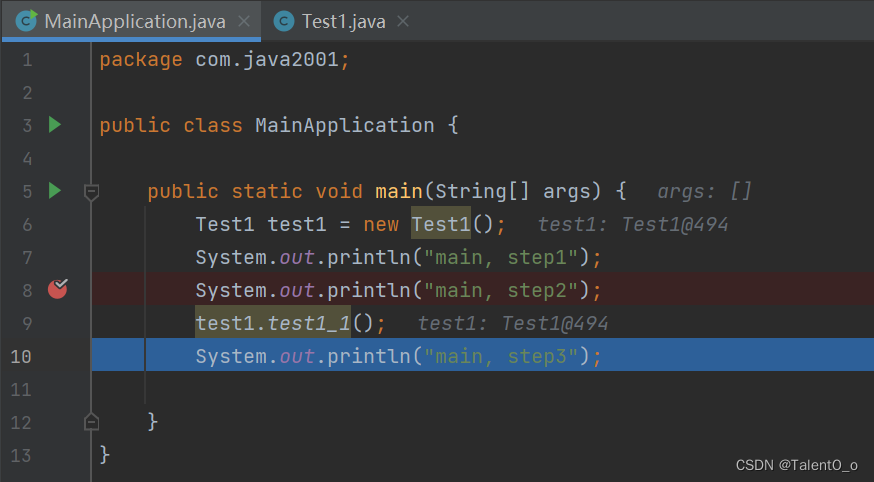Click line number 1 in the gutter
The image size is (874, 482).
[27, 60]
